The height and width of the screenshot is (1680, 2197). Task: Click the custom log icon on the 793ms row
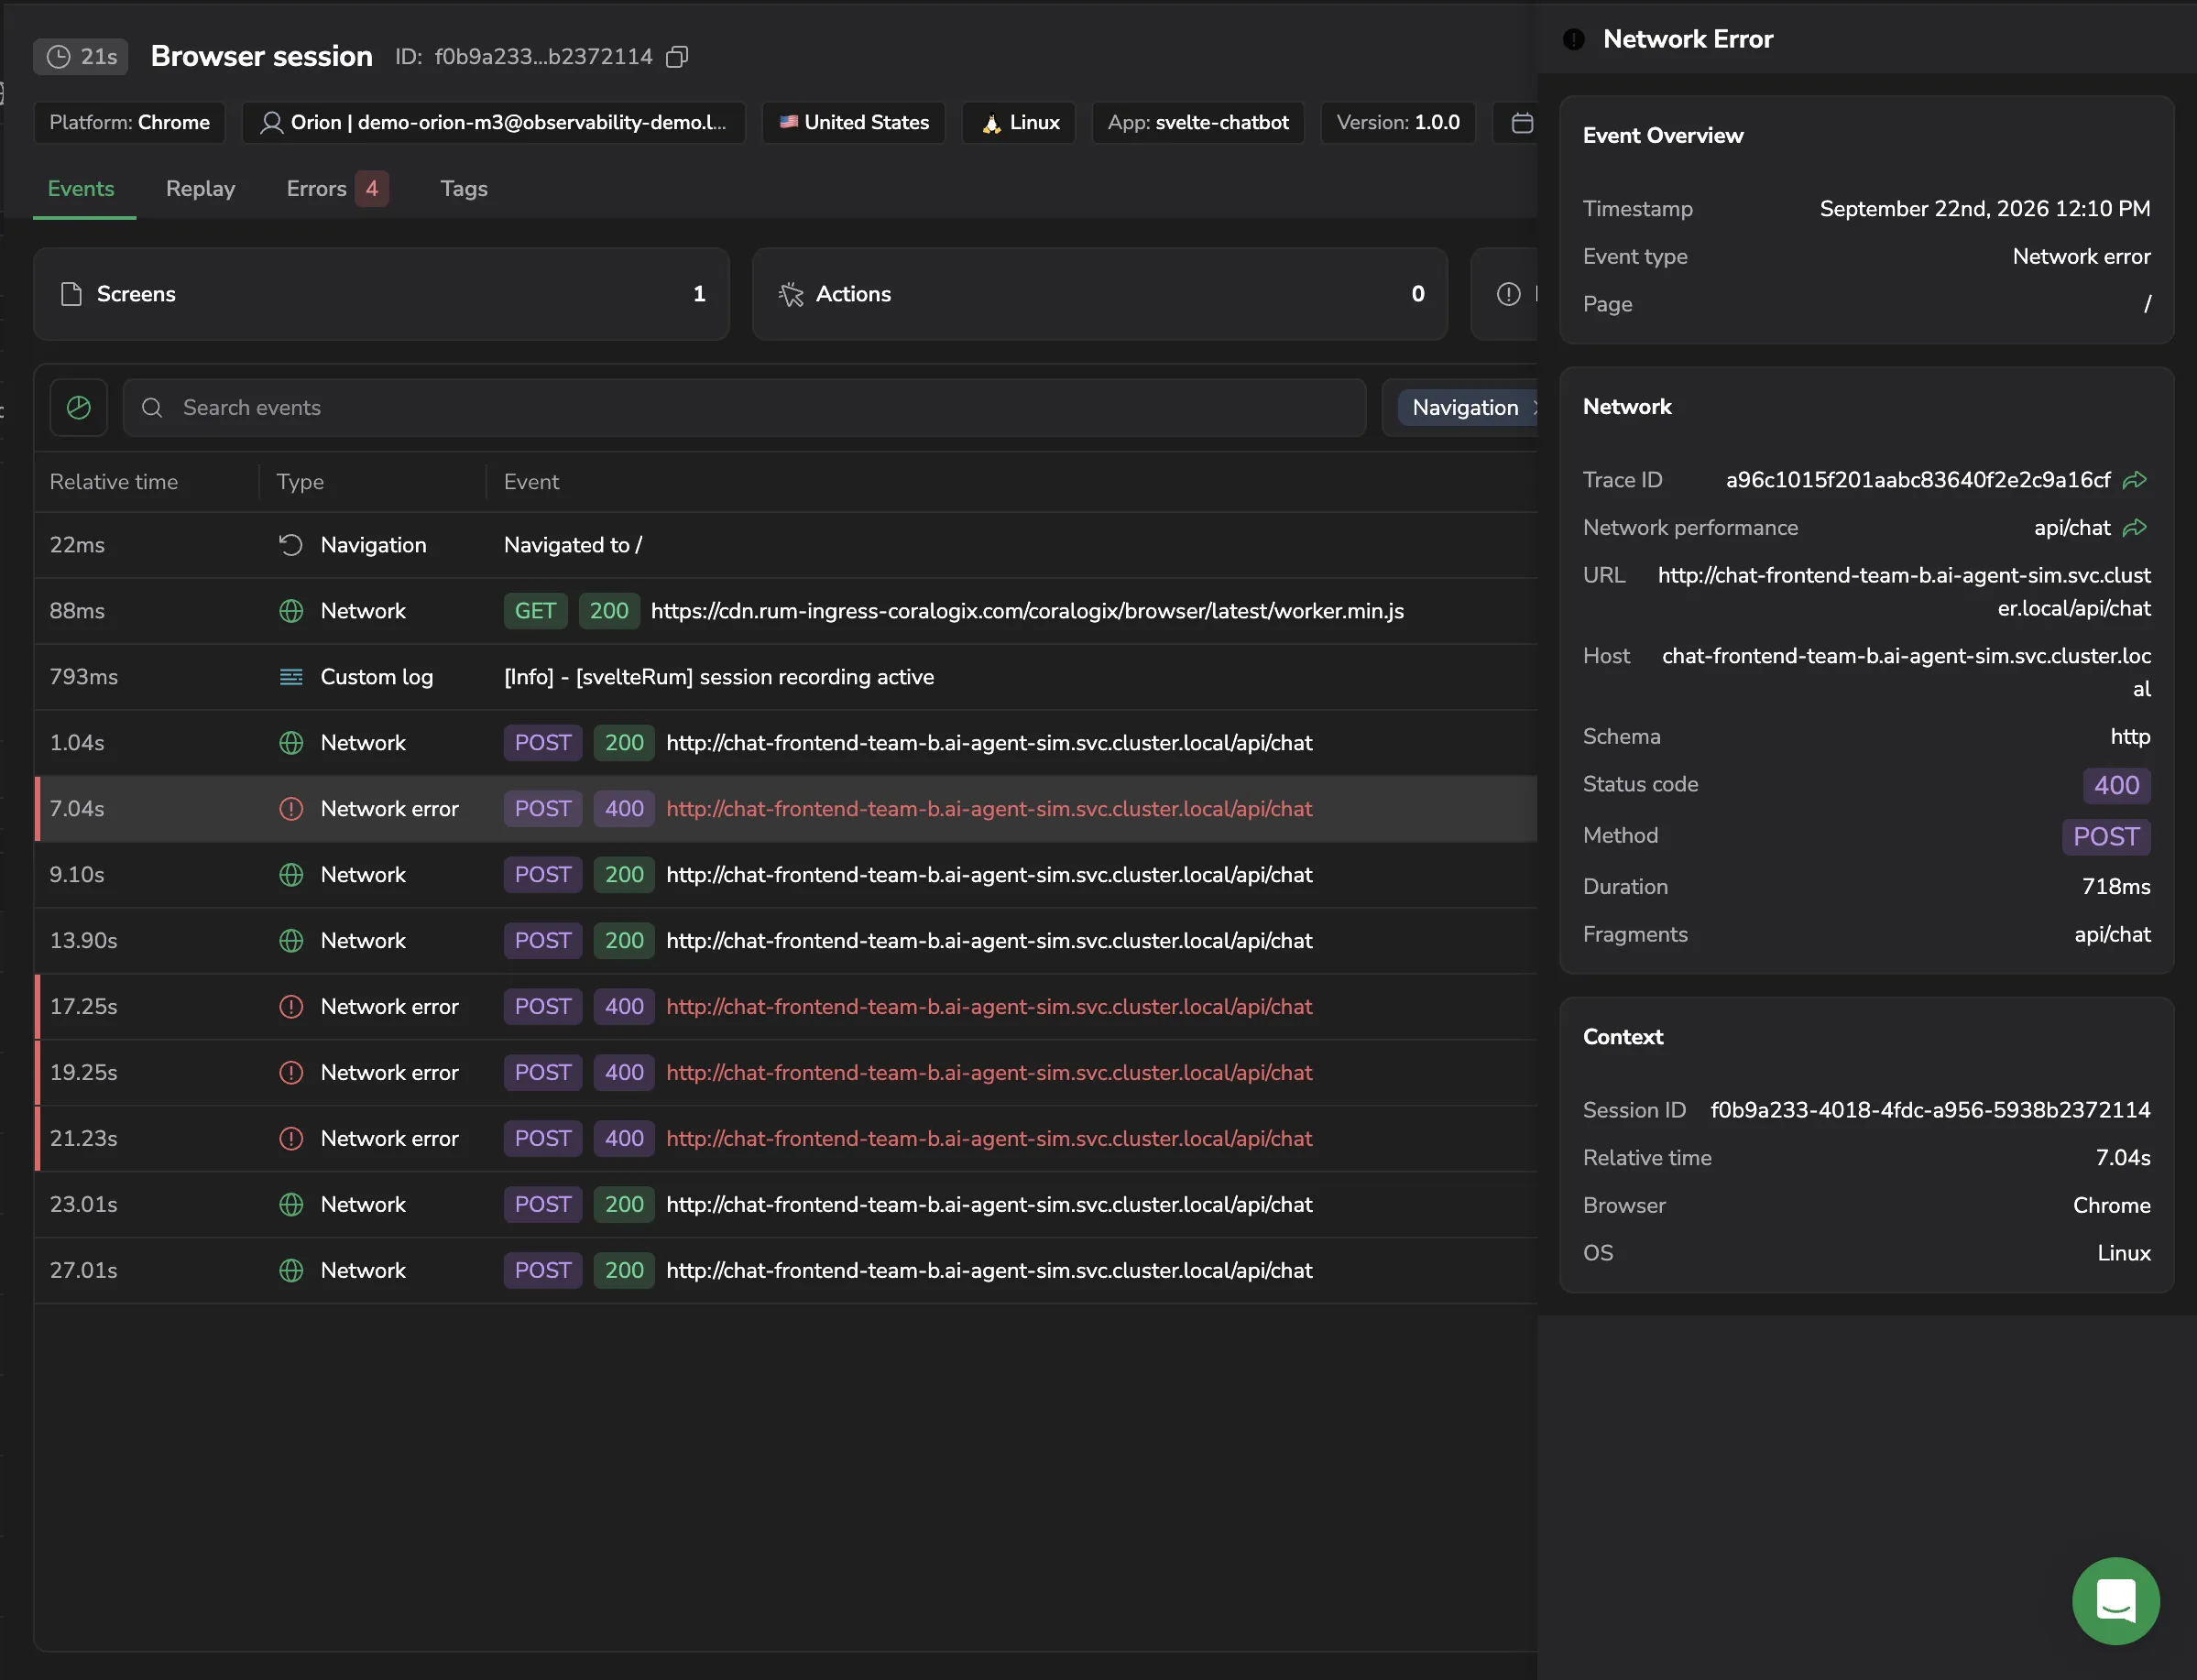(x=291, y=677)
